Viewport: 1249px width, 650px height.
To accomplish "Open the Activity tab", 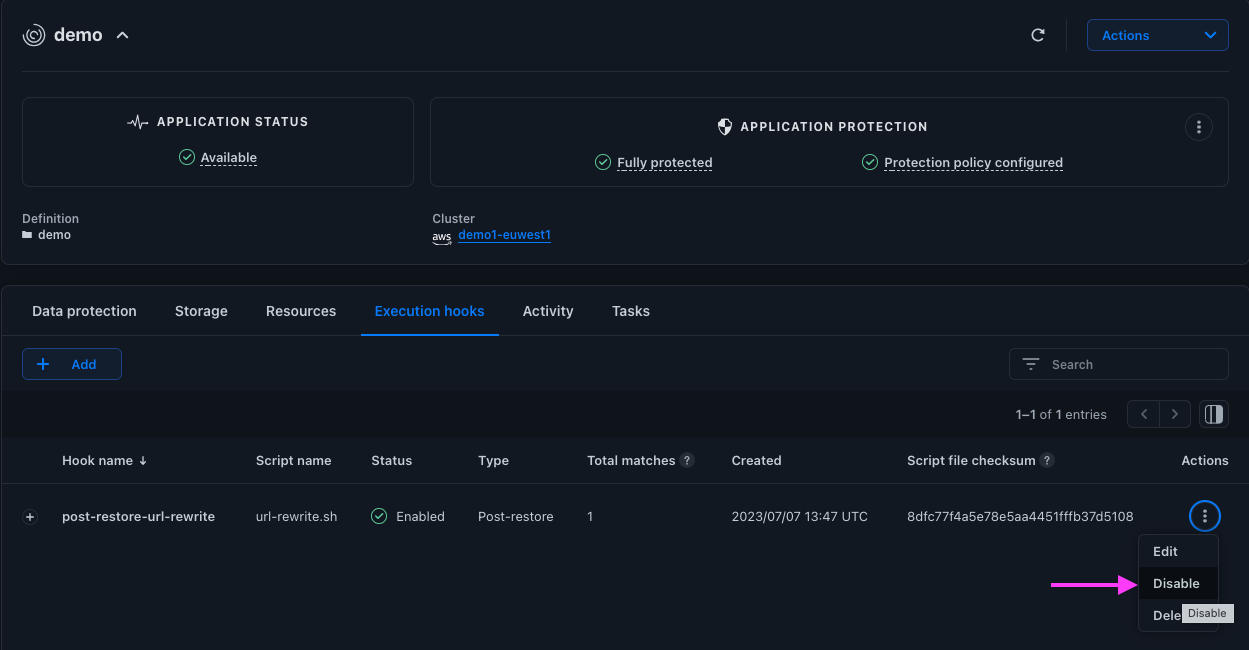I will [548, 311].
